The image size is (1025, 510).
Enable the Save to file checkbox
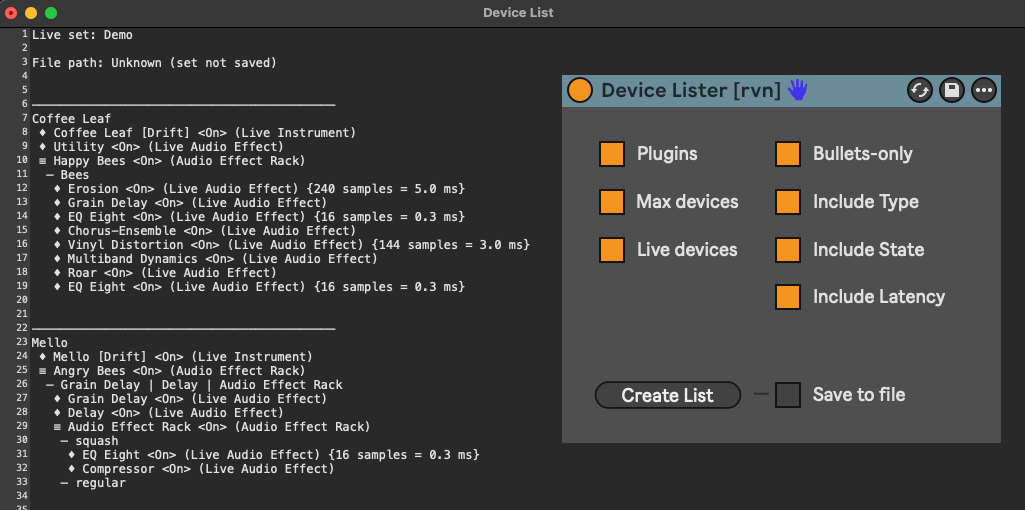coord(788,395)
